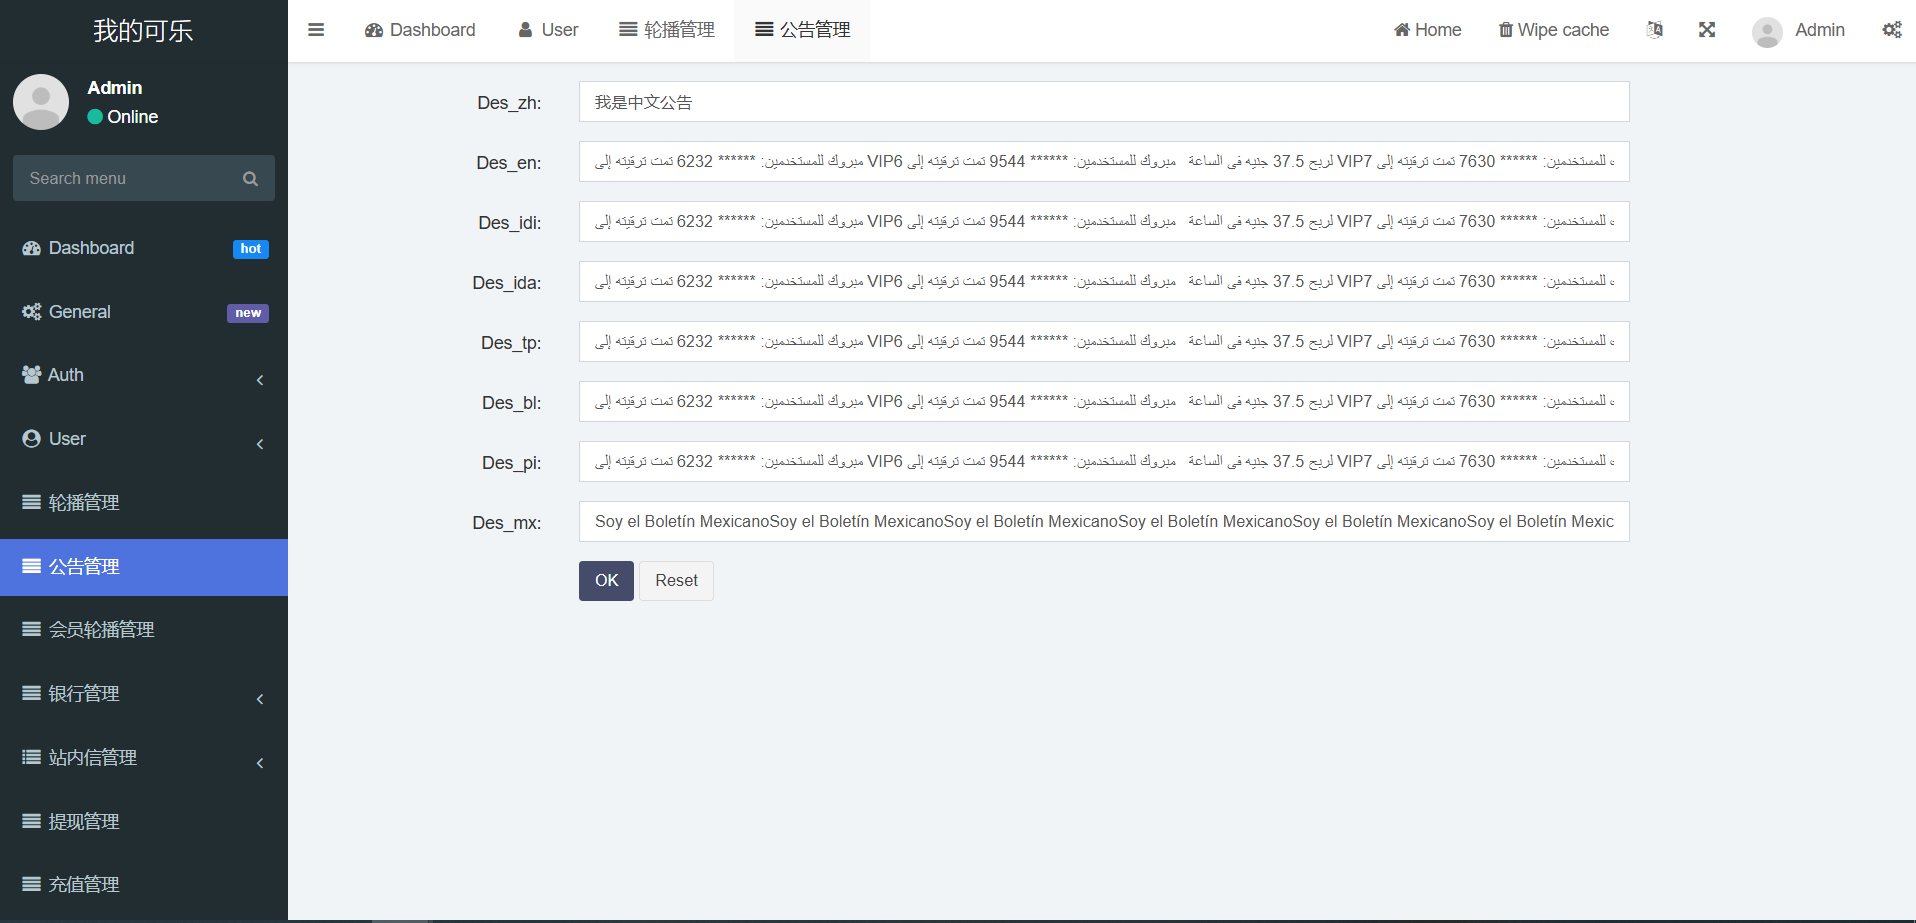The image size is (1916, 923).
Task: Toggle fullscreen mode icon
Action: 1707,30
